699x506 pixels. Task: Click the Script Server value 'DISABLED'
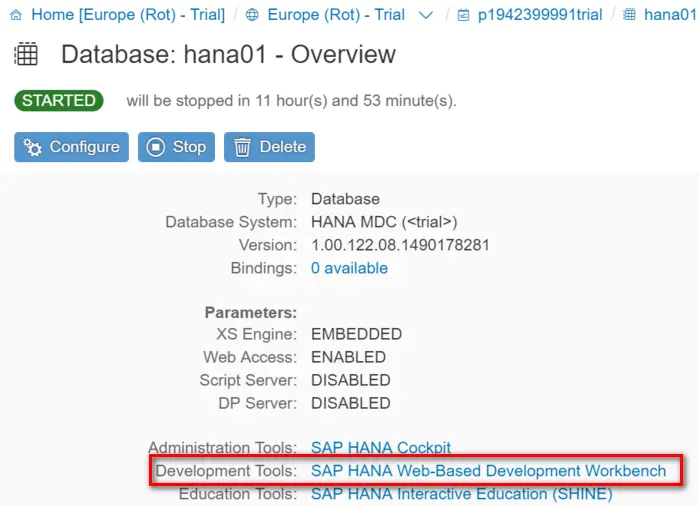[351, 380]
